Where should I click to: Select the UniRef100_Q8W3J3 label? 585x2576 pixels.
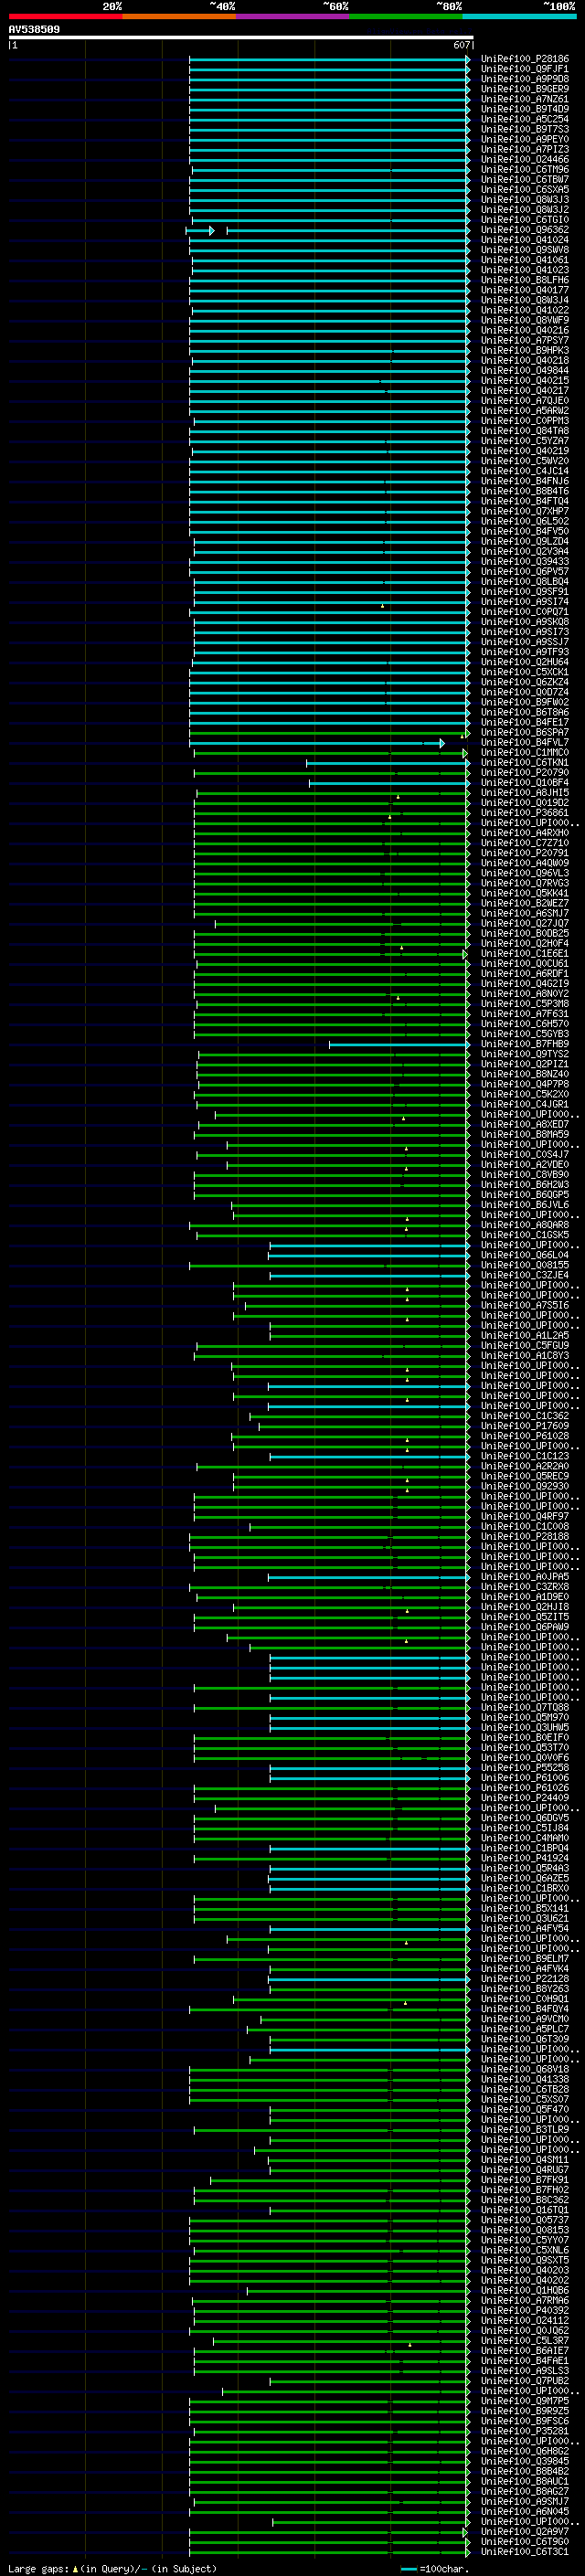click(525, 199)
